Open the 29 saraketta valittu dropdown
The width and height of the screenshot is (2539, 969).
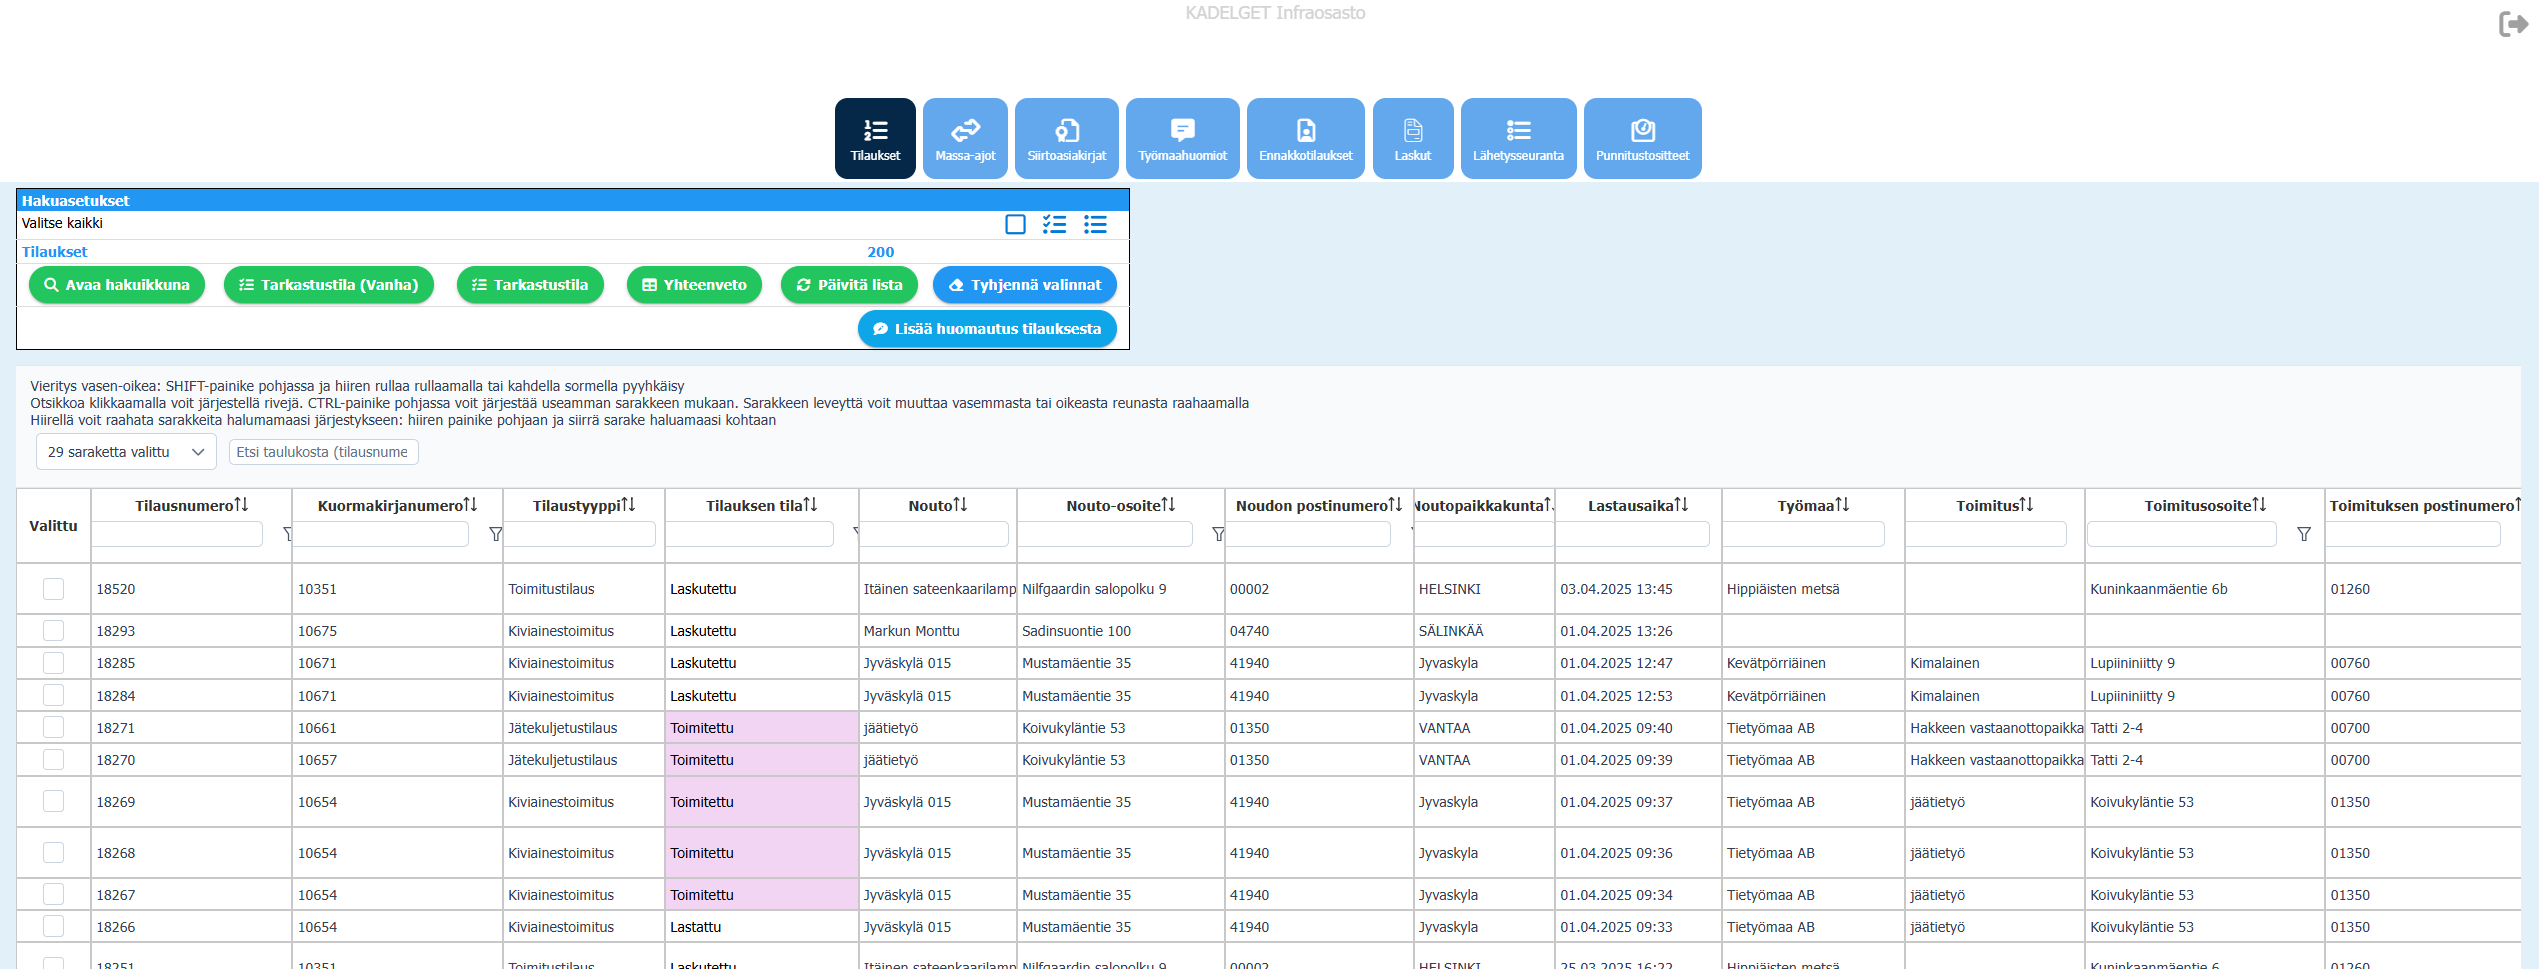126,452
